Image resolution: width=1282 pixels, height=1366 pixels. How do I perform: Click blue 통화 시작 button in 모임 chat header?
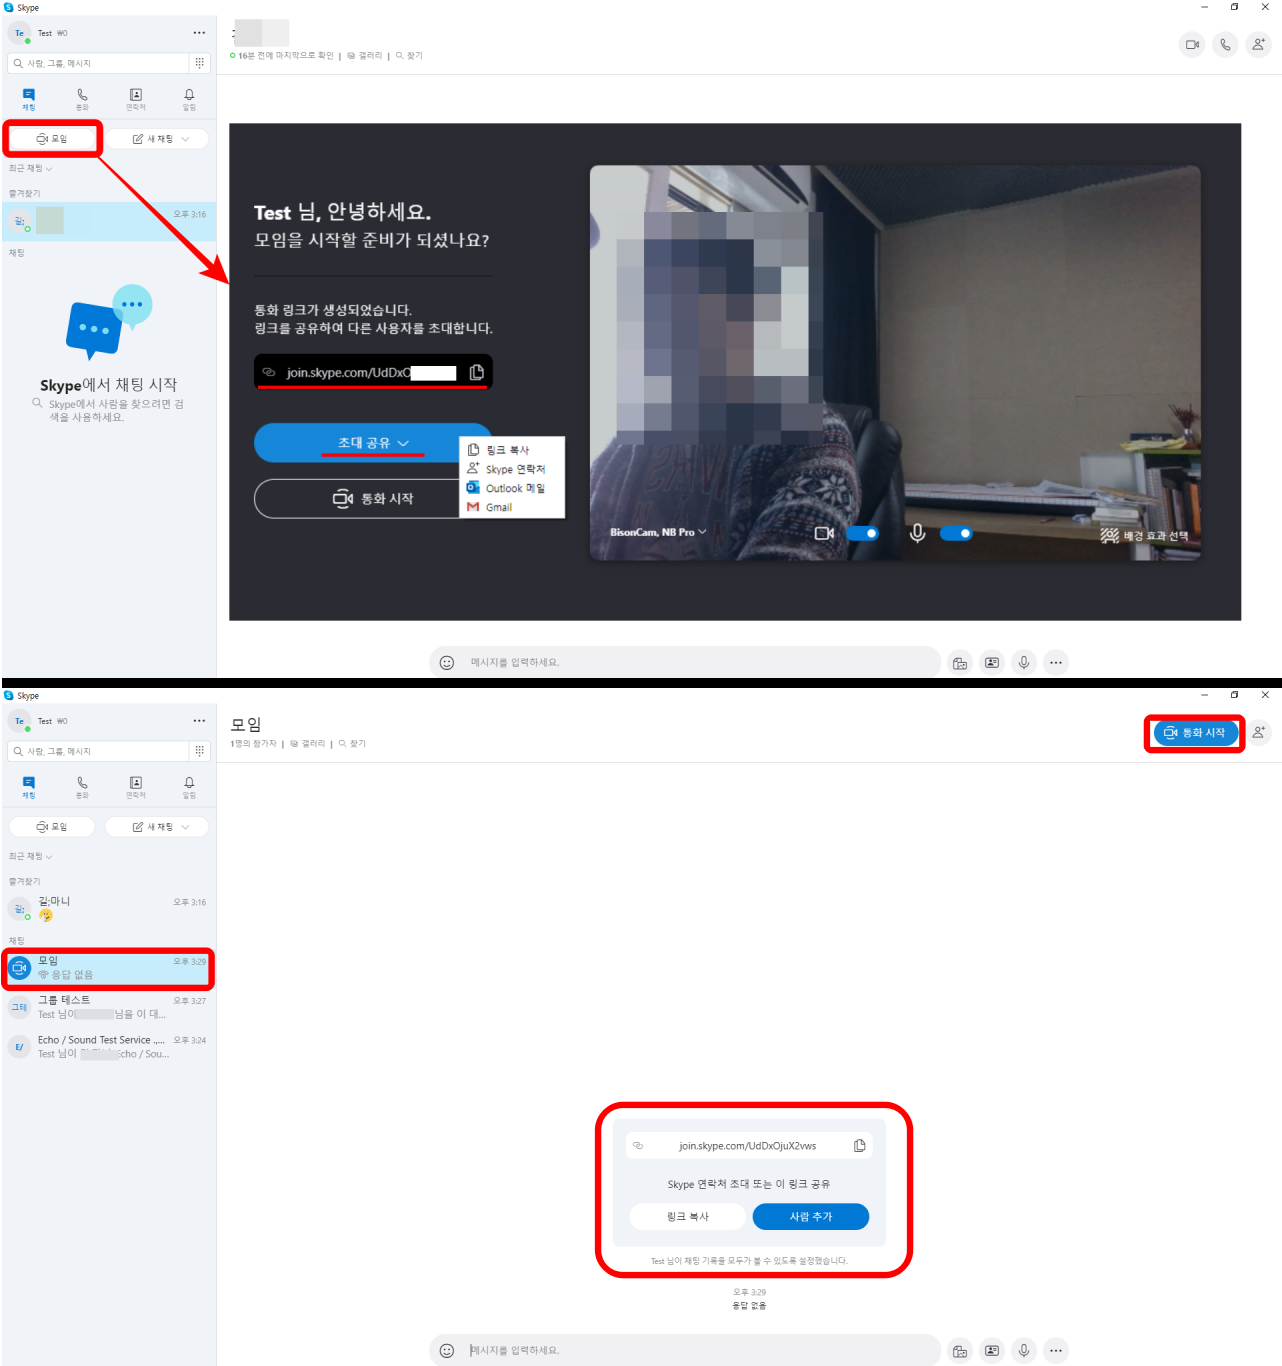click(x=1195, y=733)
